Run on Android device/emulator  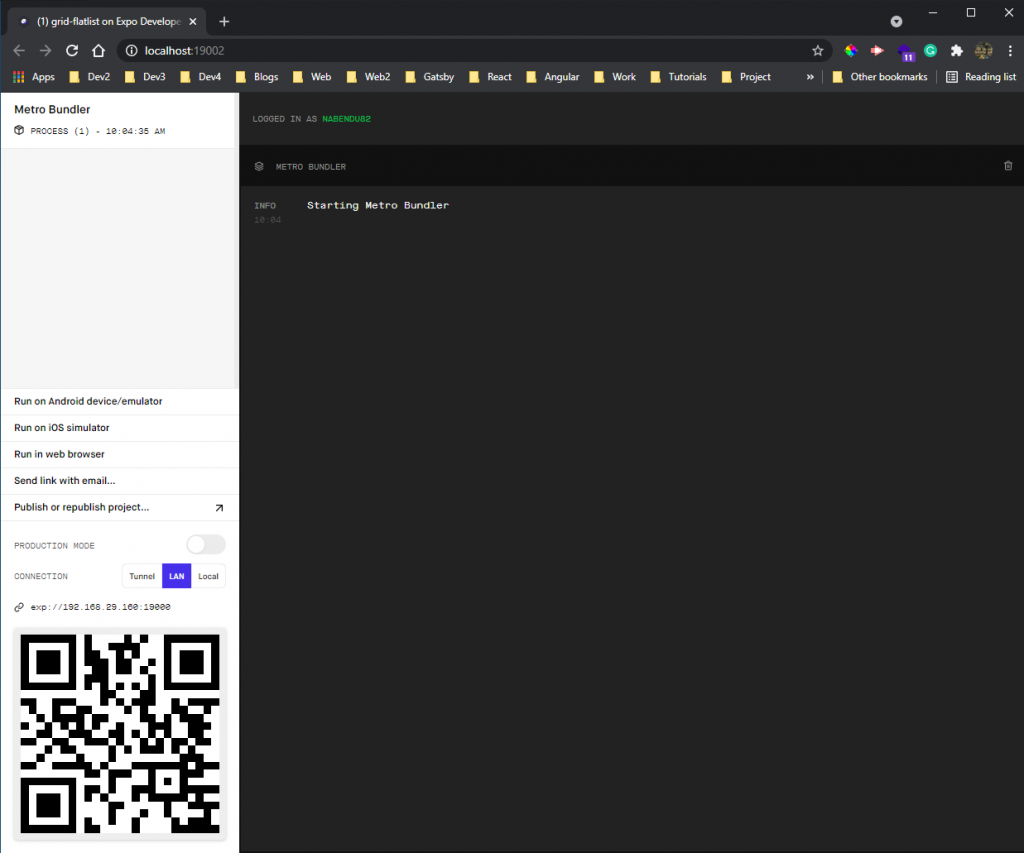pyautogui.click(x=120, y=401)
